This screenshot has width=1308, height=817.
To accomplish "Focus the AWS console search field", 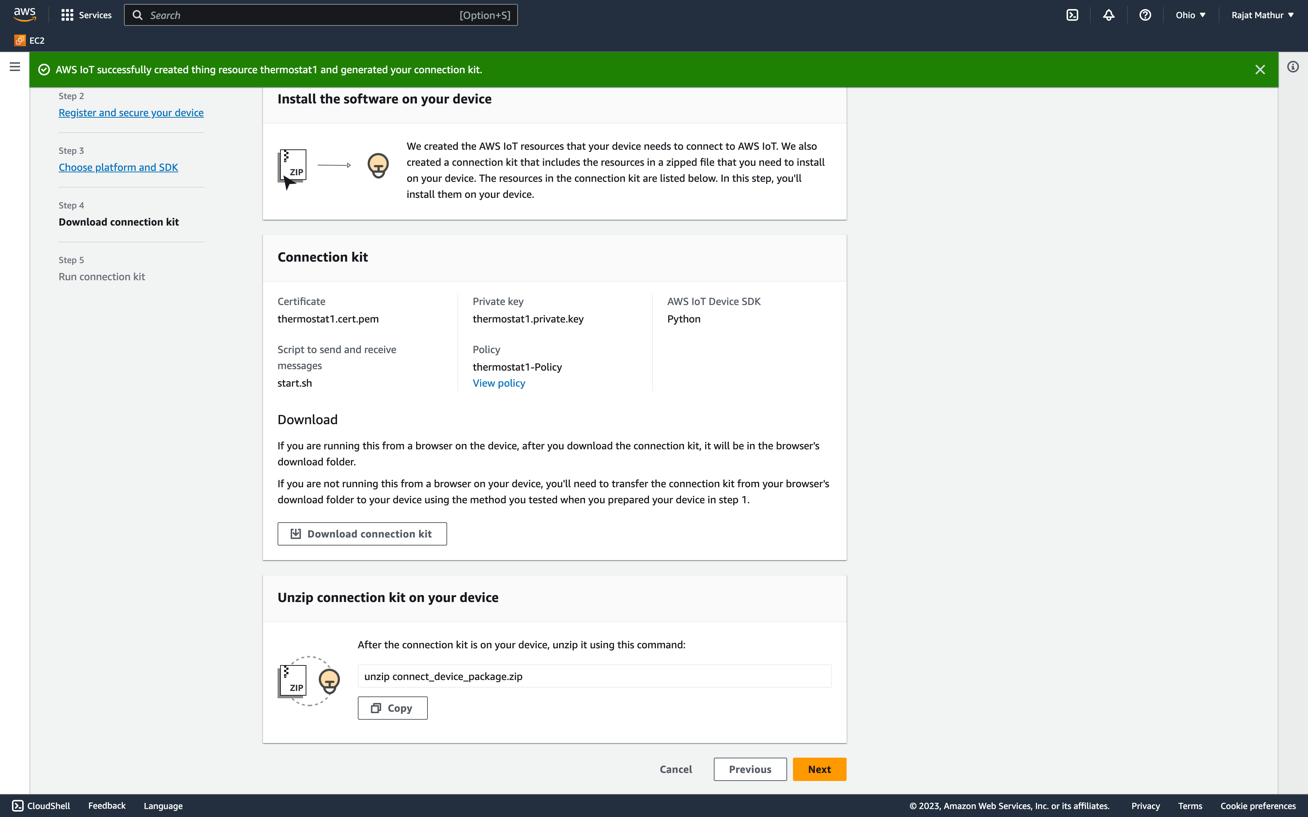I will click(321, 15).
